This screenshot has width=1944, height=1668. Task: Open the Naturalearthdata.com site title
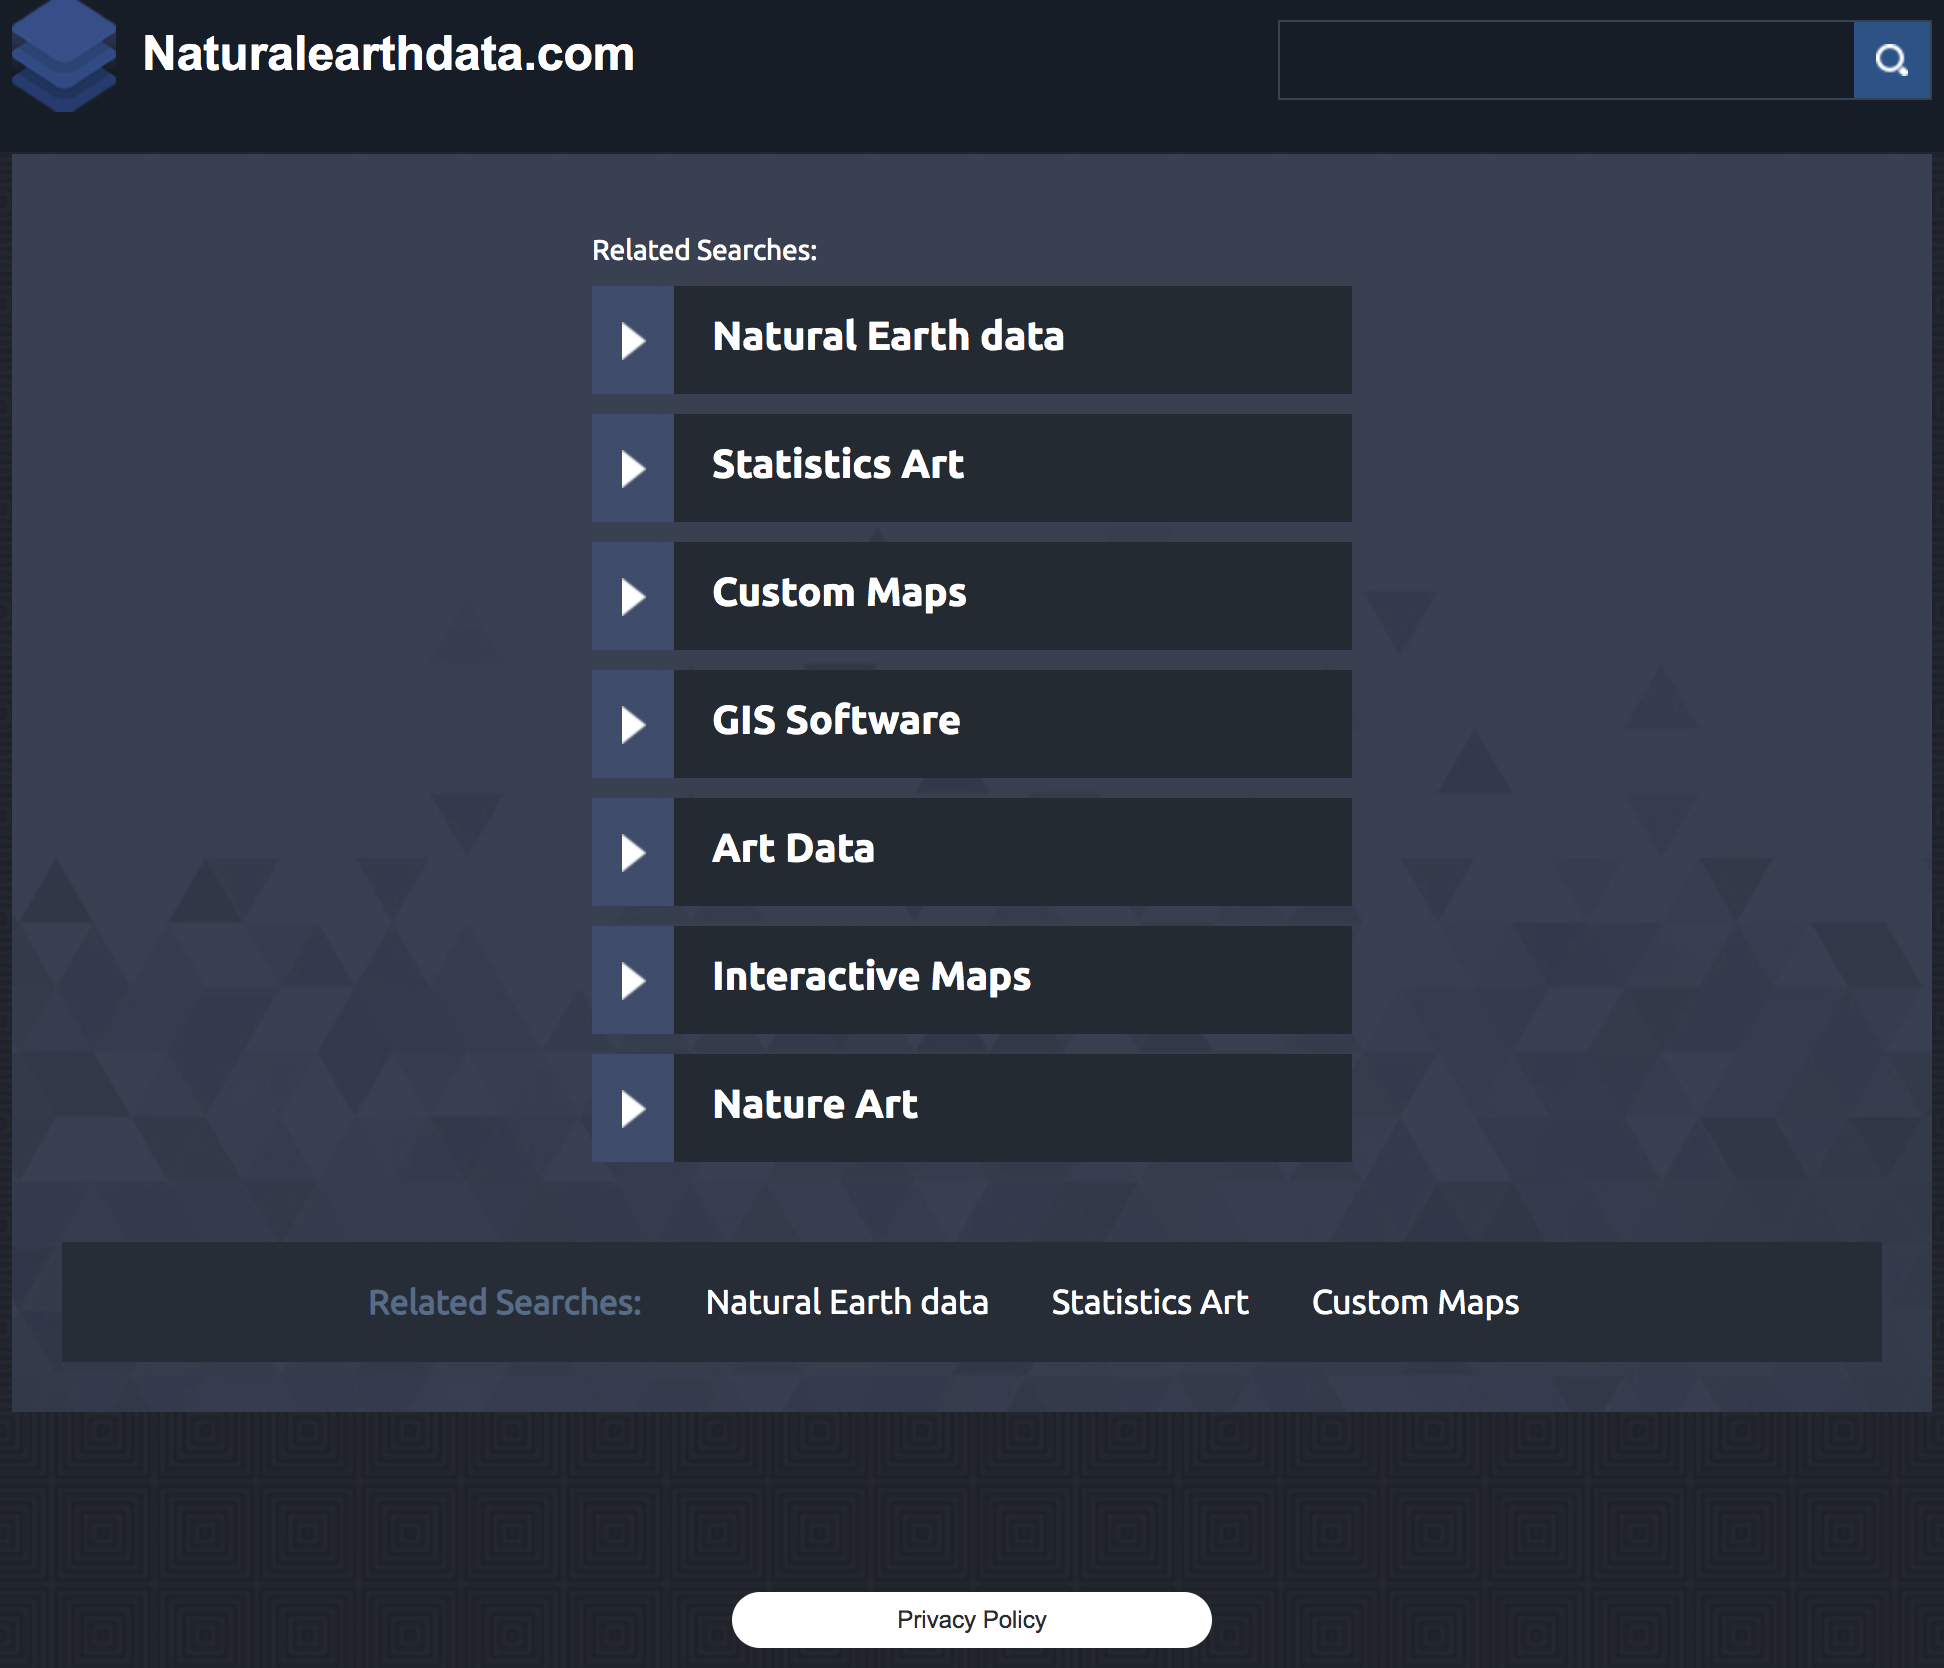(389, 54)
